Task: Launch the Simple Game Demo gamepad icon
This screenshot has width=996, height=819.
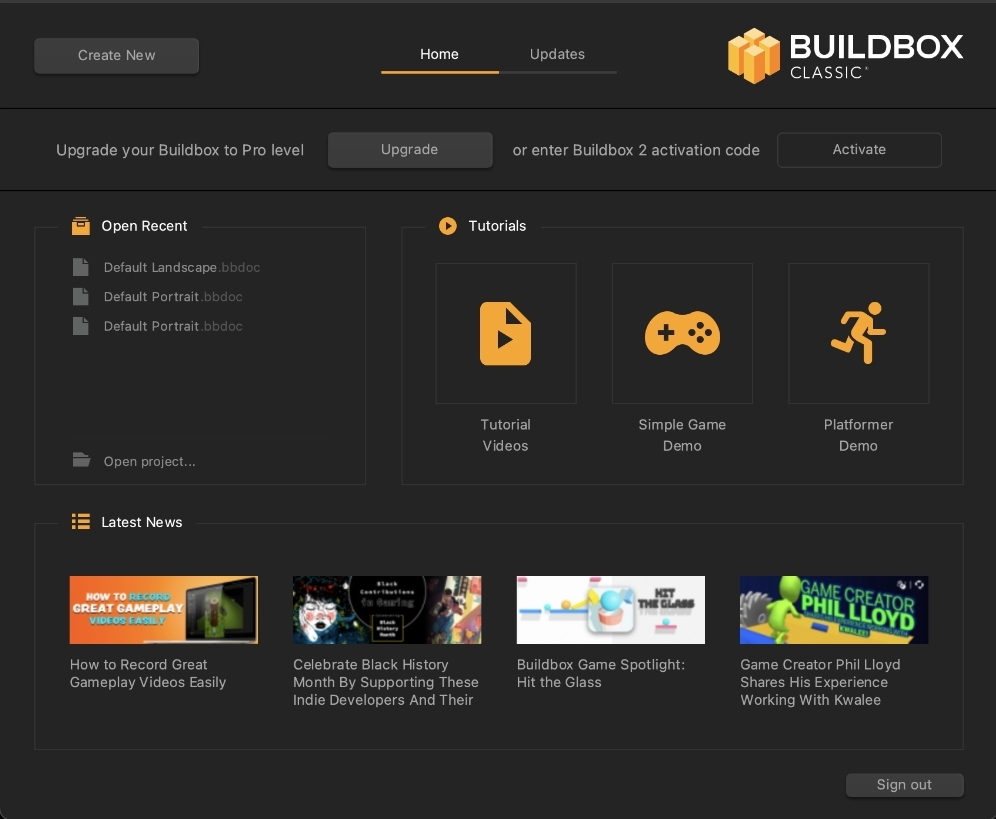Action: [682, 334]
